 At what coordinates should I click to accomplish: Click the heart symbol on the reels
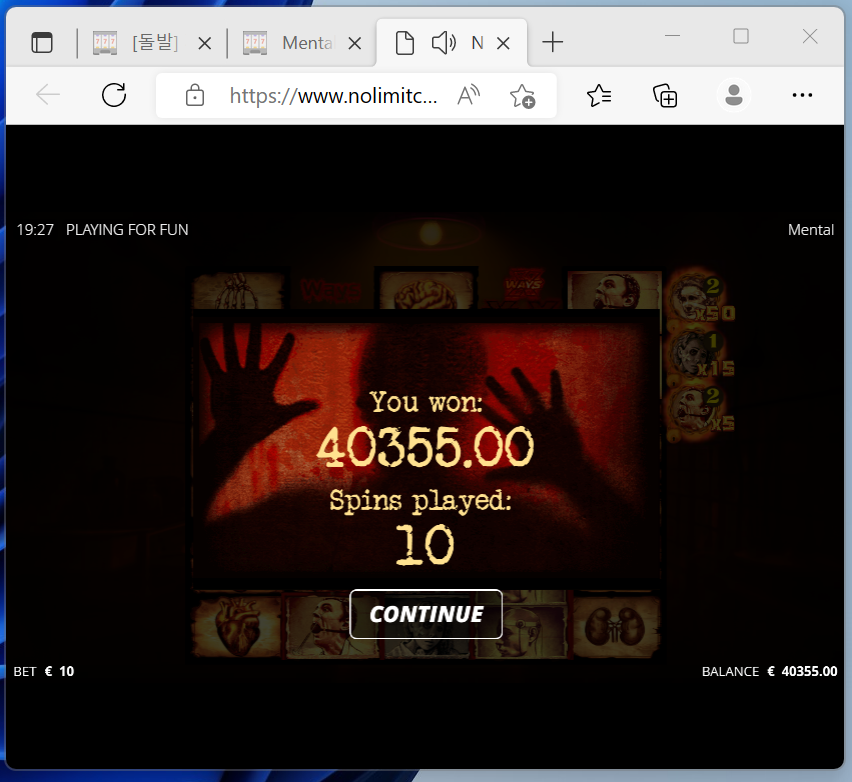click(x=237, y=626)
